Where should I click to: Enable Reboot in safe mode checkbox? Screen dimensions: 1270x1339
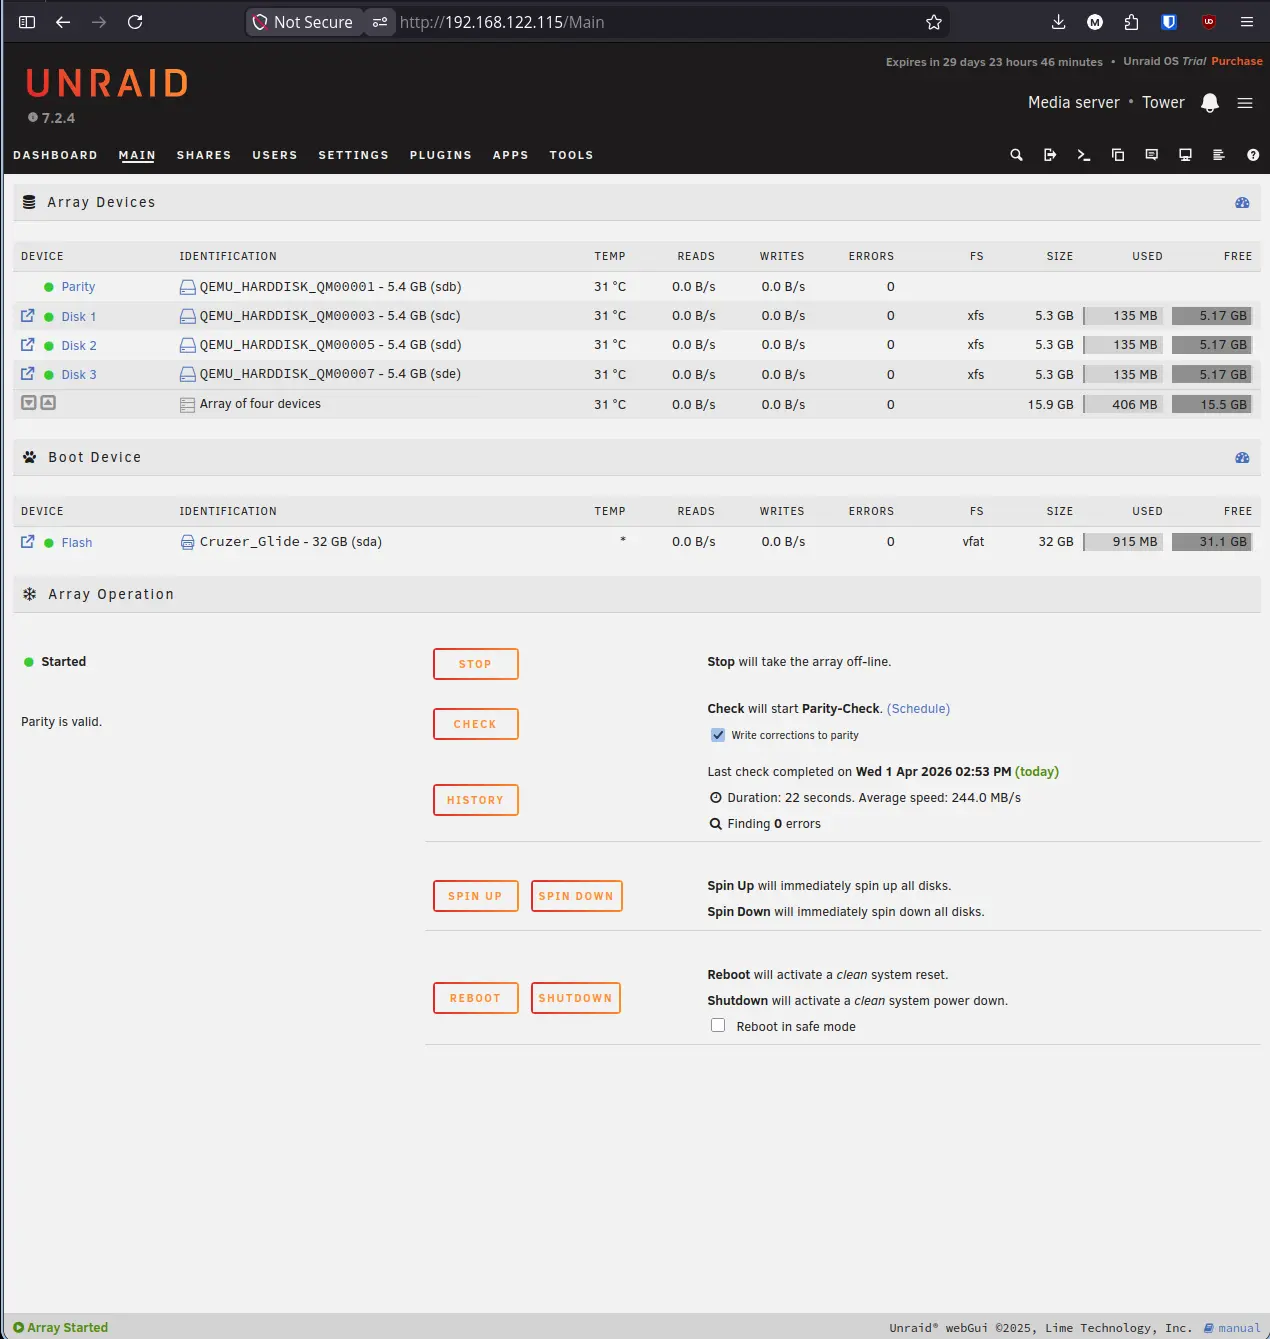click(x=718, y=1025)
